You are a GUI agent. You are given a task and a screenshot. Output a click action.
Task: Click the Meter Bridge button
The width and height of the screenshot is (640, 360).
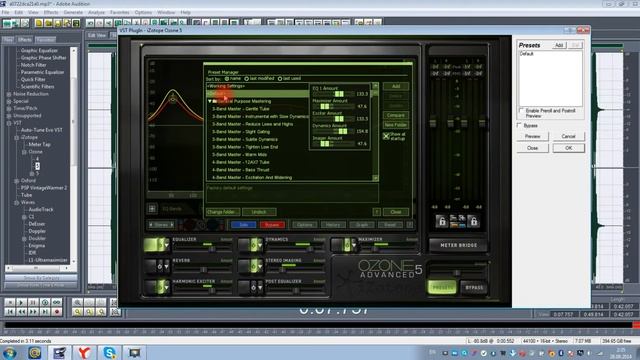tap(458, 245)
